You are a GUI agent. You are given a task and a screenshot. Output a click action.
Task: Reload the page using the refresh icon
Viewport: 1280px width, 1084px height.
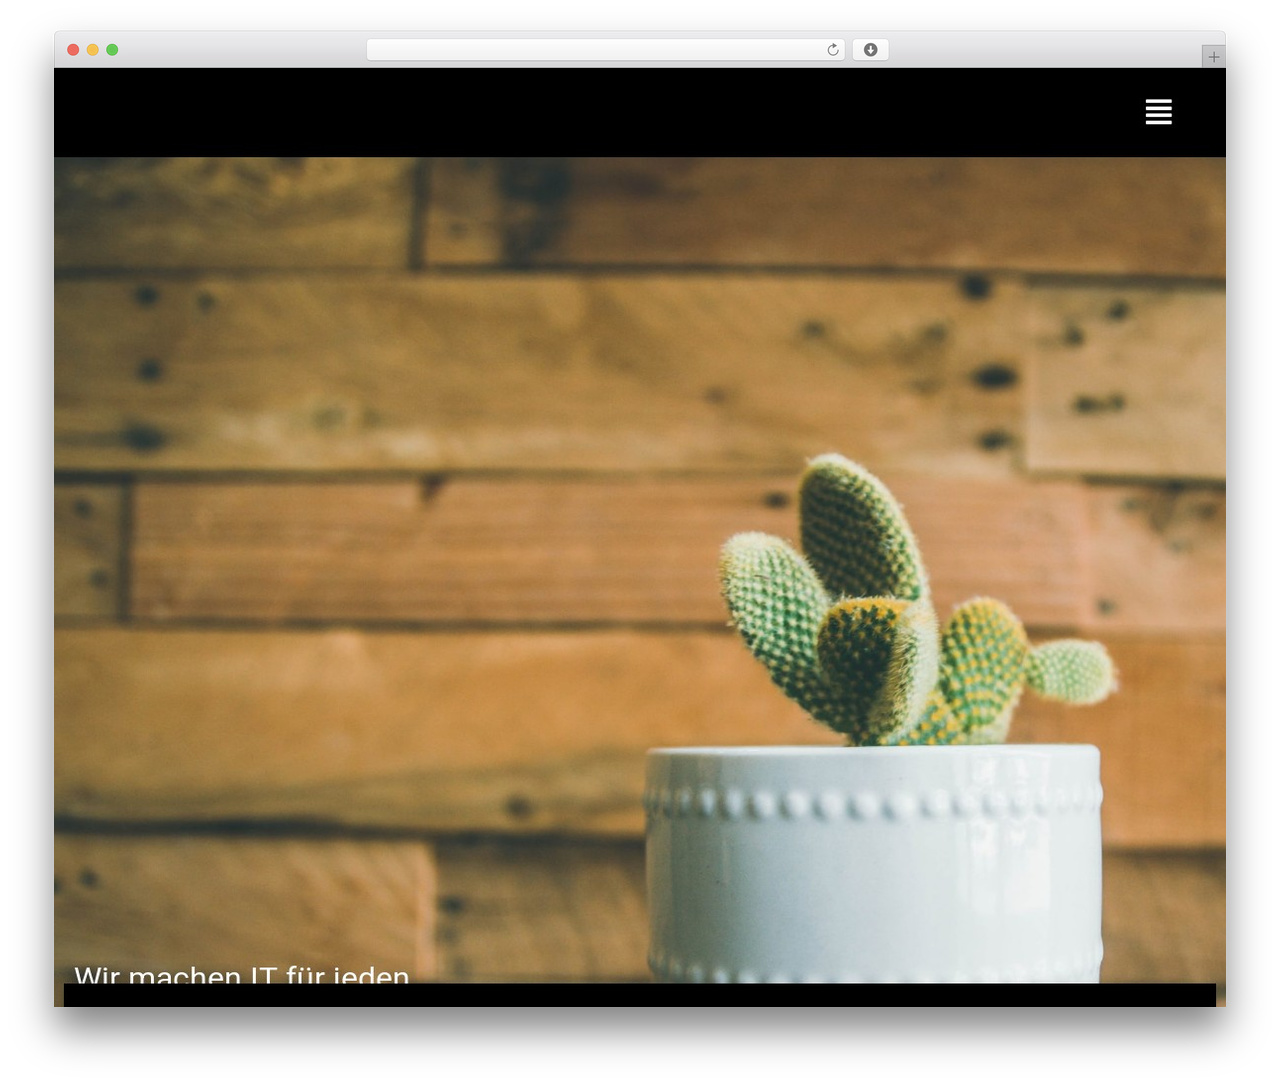pos(833,50)
